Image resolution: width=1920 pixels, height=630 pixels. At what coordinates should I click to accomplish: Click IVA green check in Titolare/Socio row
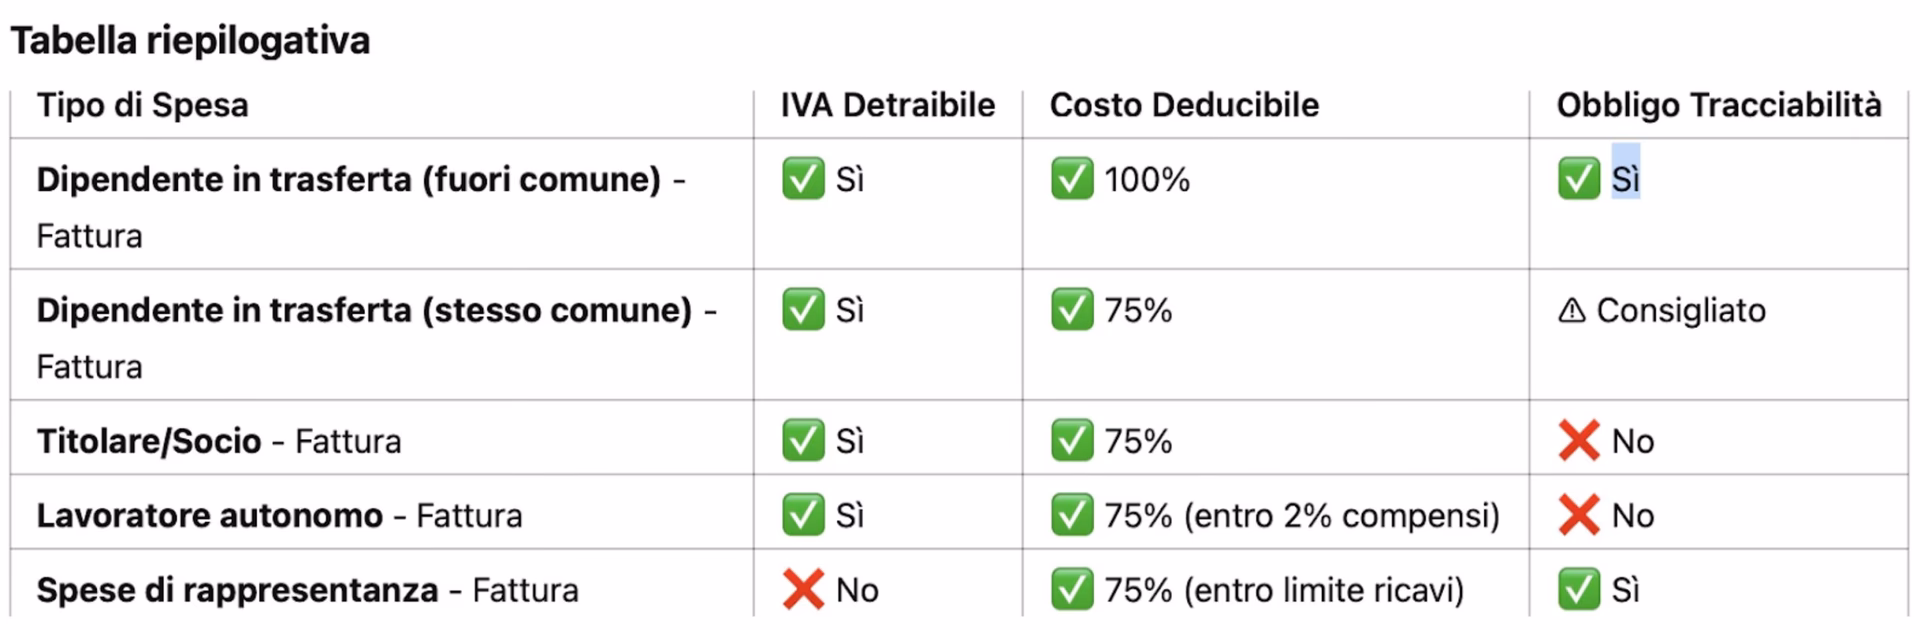[803, 441]
